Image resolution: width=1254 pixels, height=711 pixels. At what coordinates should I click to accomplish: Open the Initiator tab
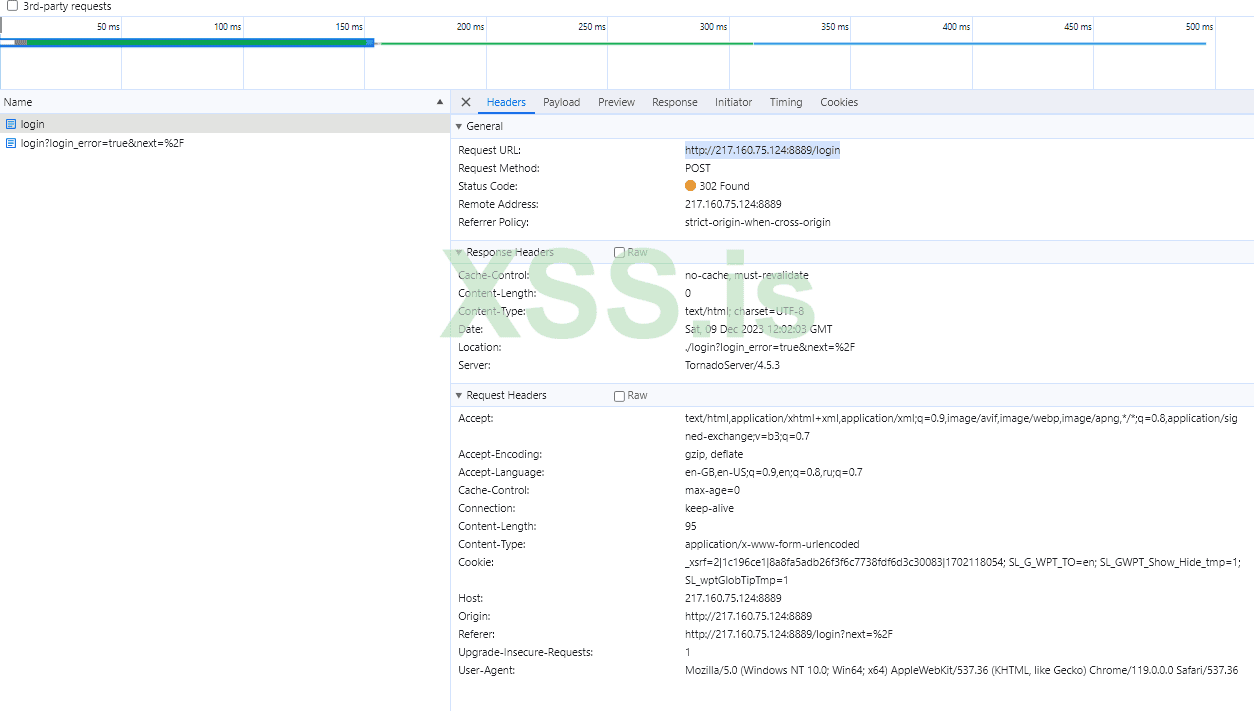coord(734,102)
